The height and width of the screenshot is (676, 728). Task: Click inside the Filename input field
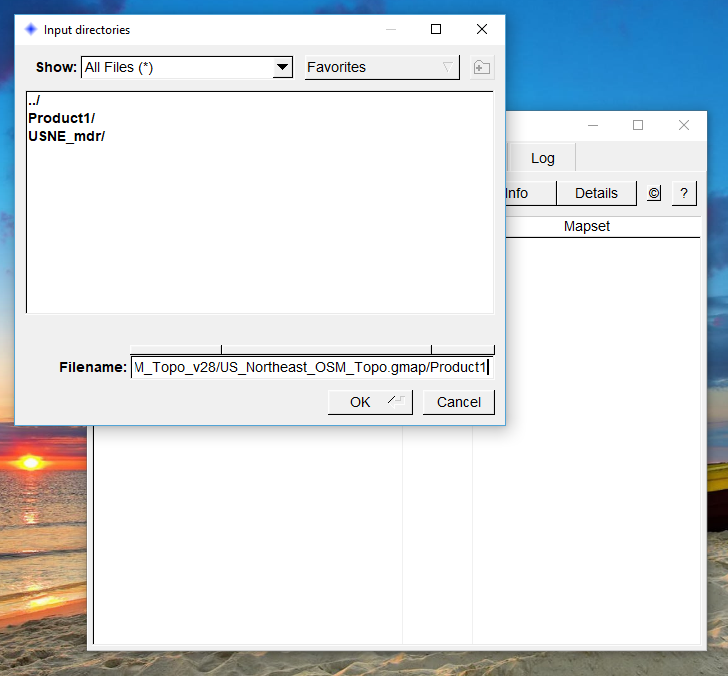pos(312,367)
